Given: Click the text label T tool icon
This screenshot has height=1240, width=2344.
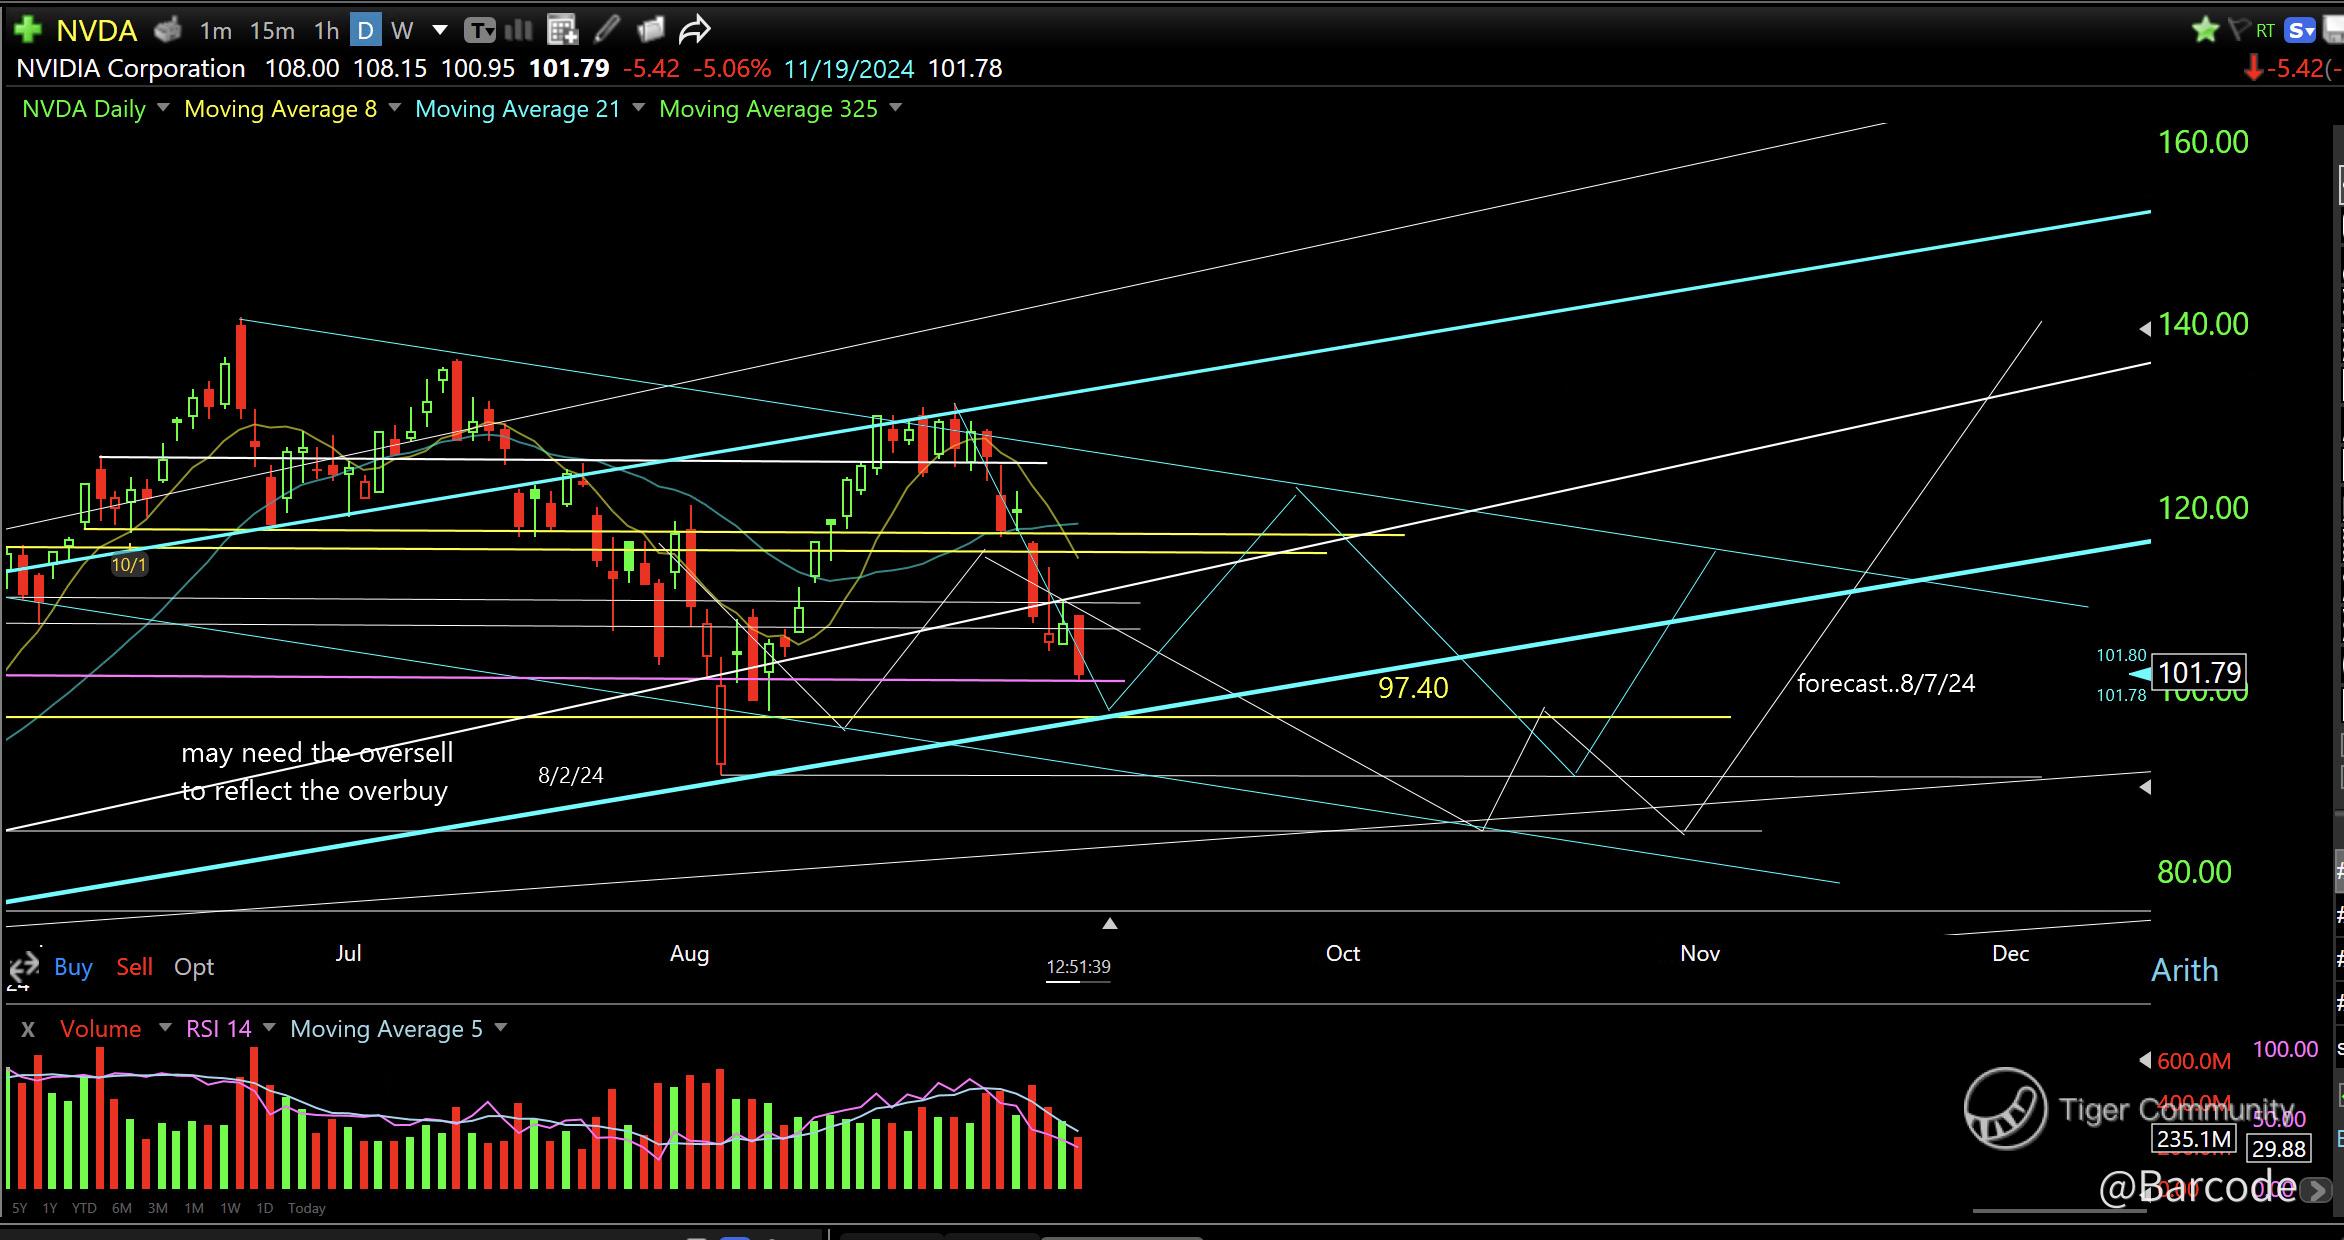Looking at the screenshot, I should pos(480,31).
